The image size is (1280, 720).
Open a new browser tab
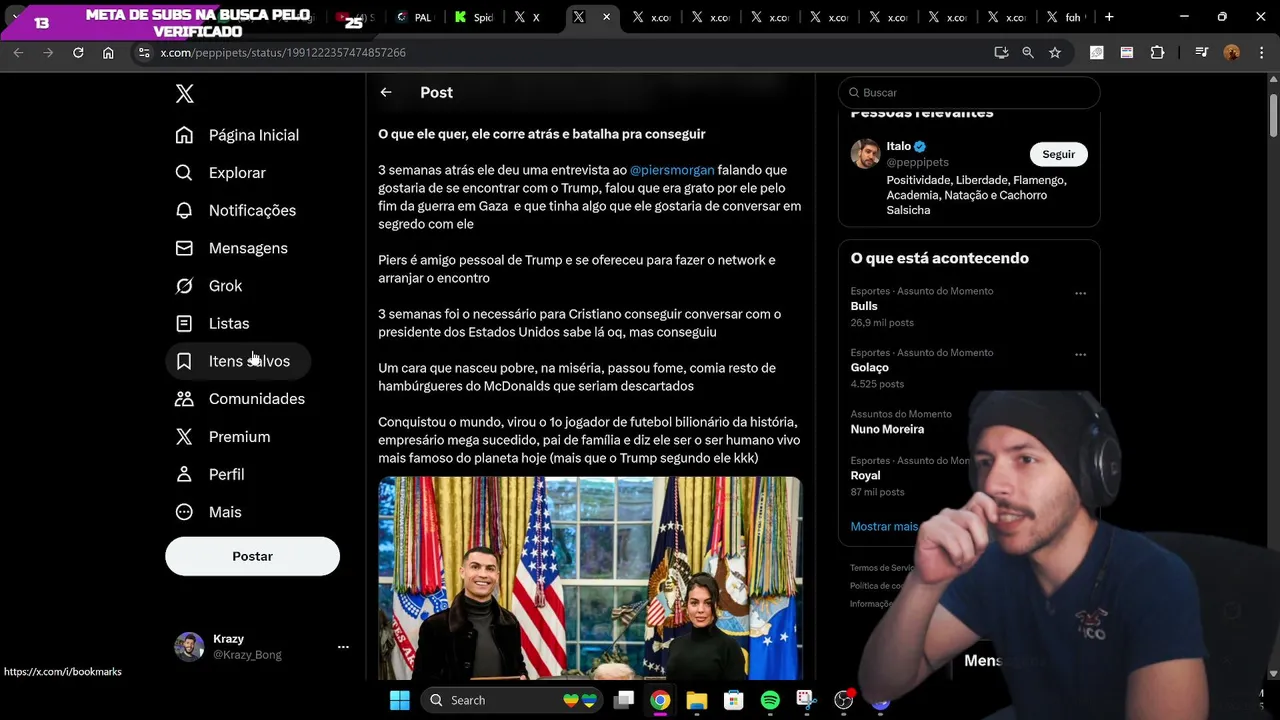pyautogui.click(x=1109, y=17)
